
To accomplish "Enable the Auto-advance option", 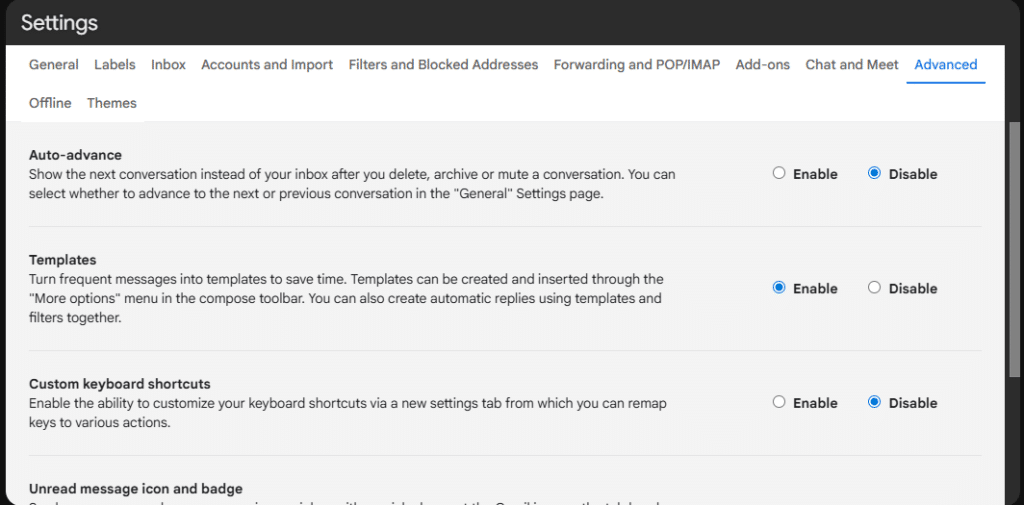I will click(779, 173).
